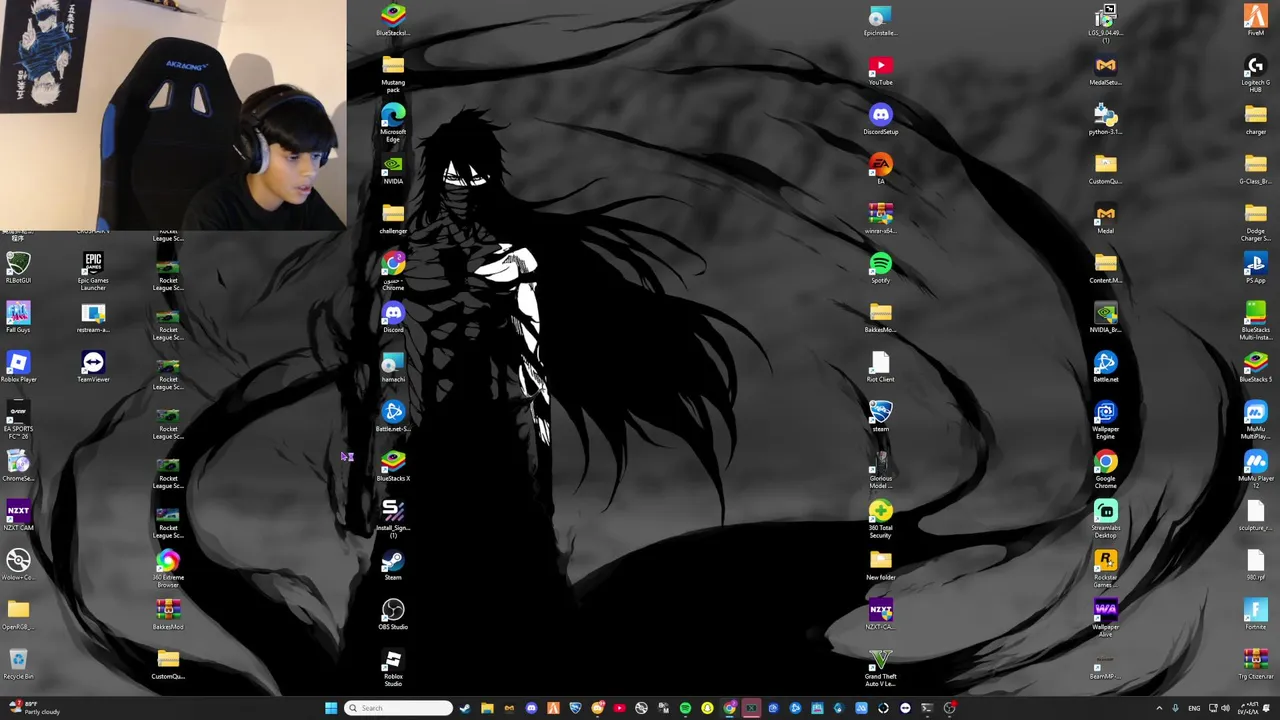Open the Riot Client desktop file

(x=880, y=366)
